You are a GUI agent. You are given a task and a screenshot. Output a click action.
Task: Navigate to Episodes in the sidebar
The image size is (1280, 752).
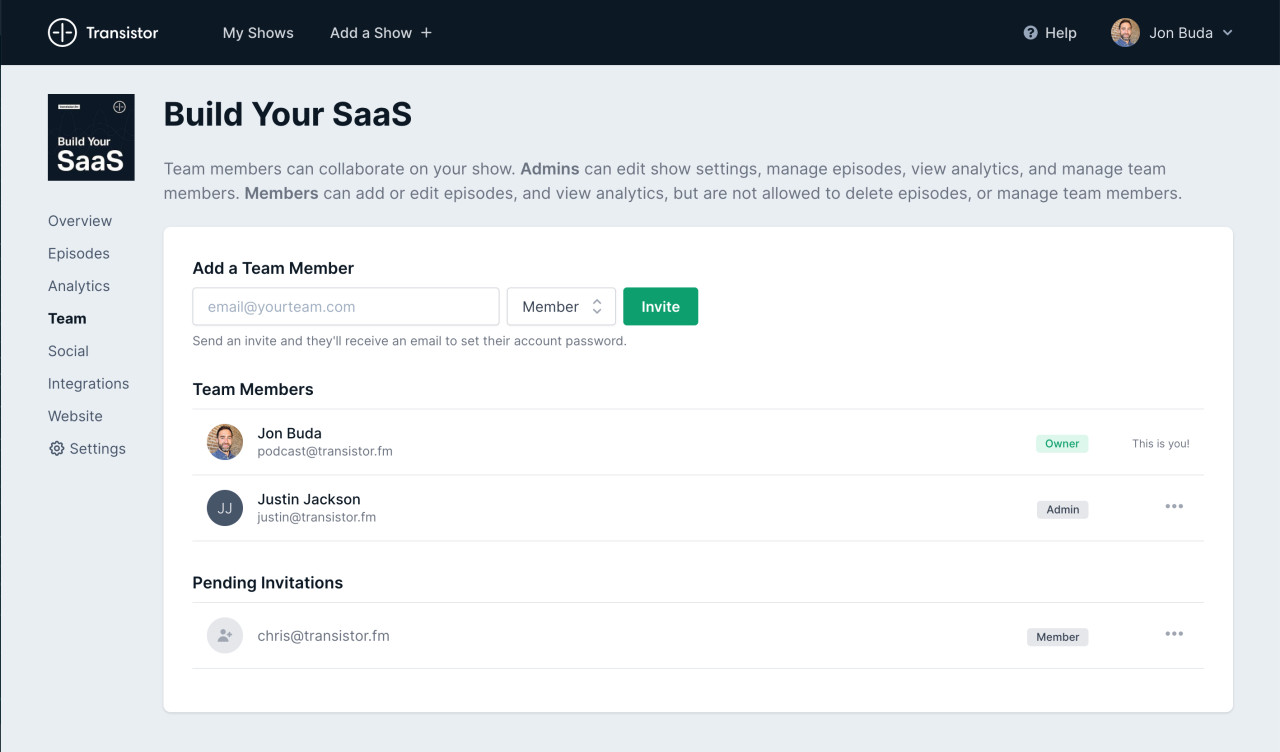[78, 253]
